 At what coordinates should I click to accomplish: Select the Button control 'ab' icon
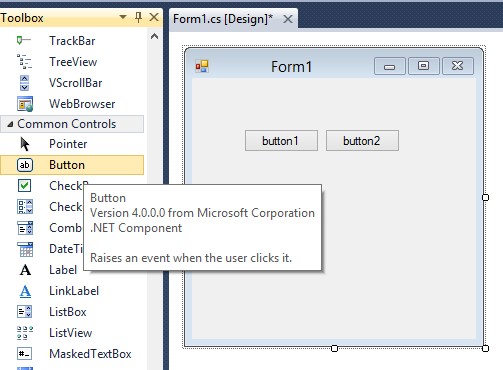tap(25, 165)
